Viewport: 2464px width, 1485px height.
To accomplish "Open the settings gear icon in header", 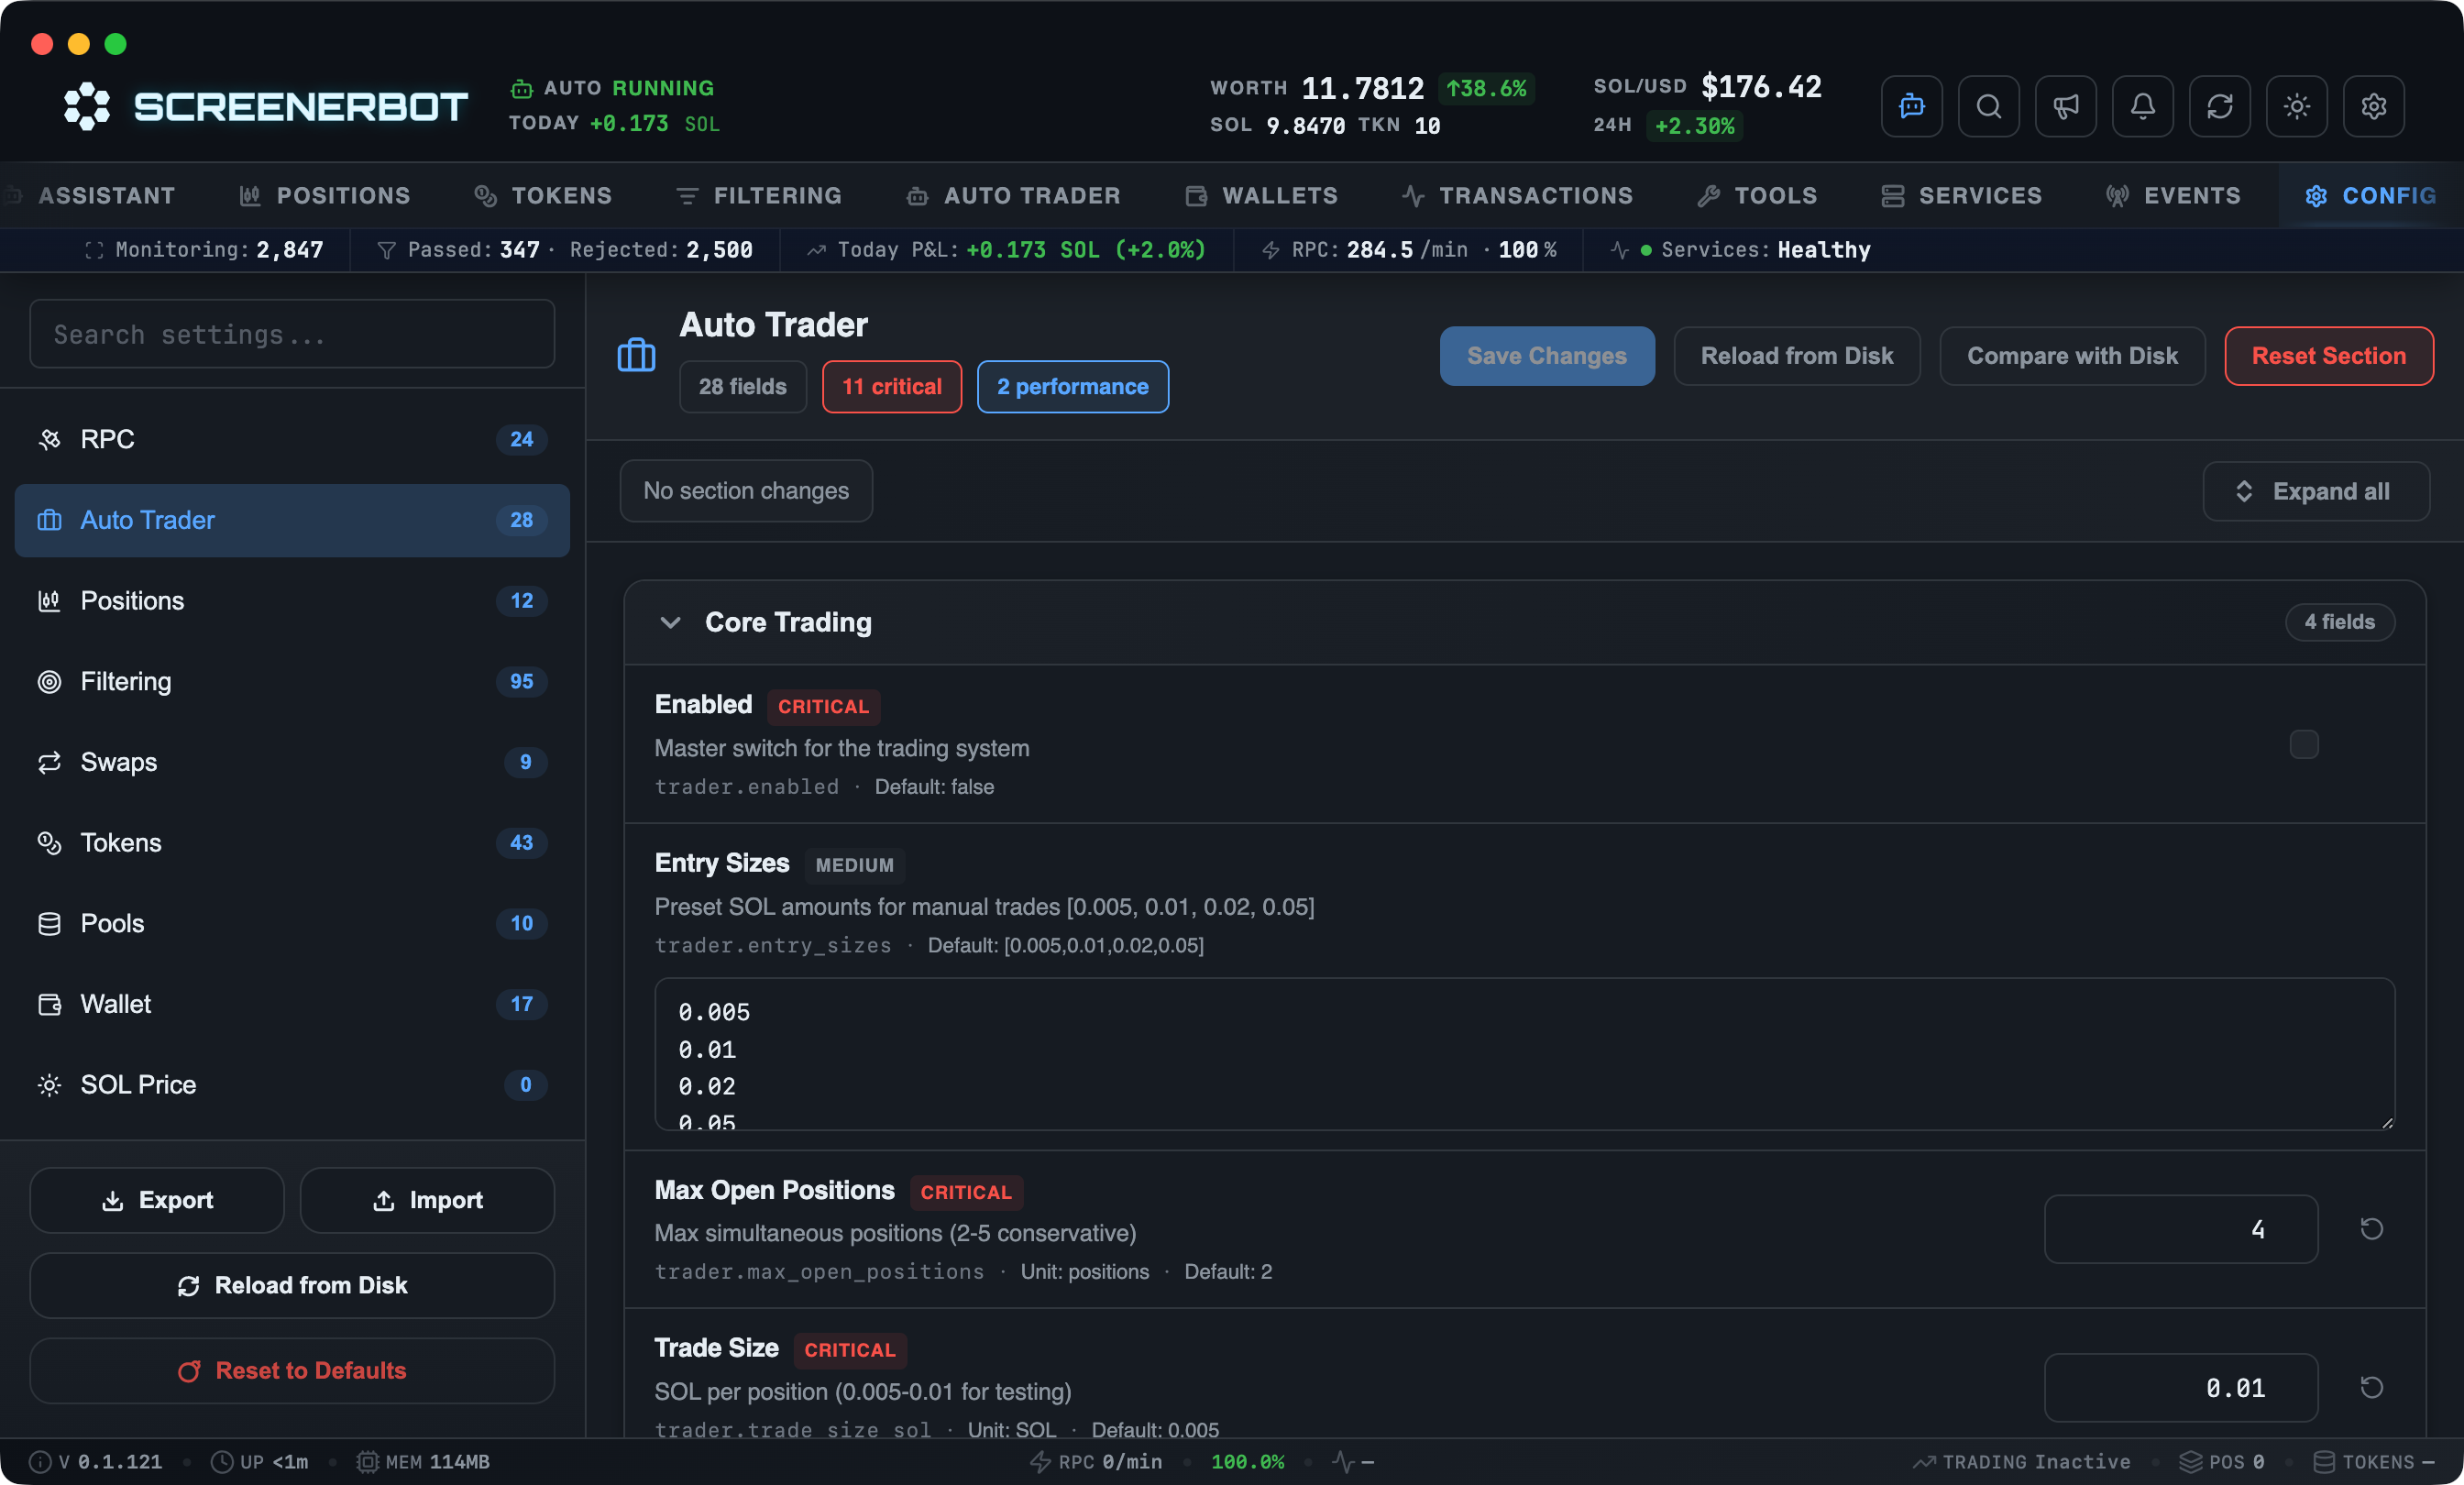I will pyautogui.click(x=2373, y=106).
